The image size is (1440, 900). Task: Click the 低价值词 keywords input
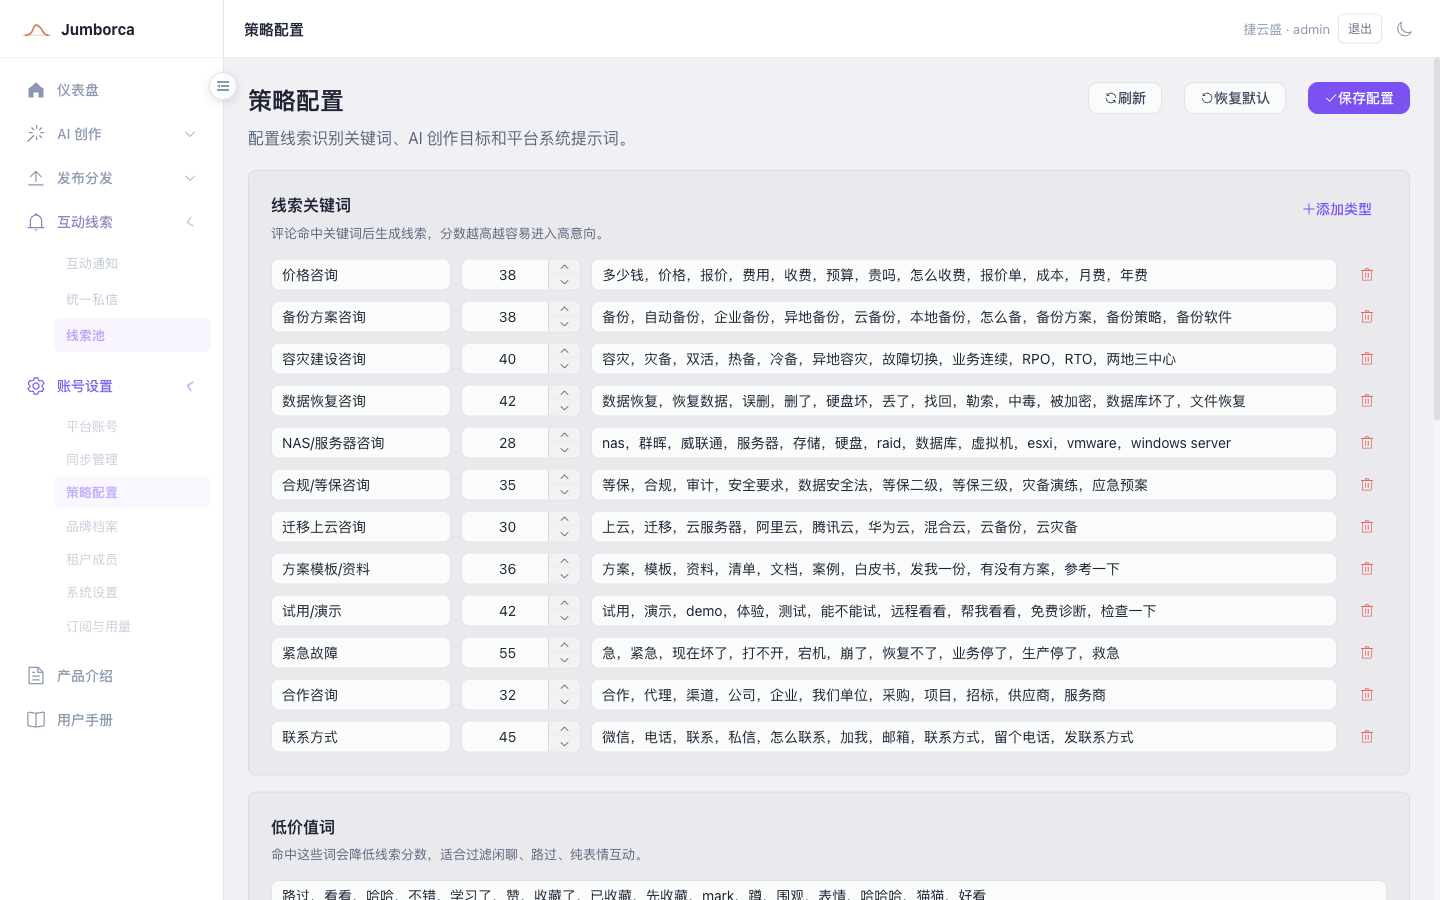coord(828,891)
